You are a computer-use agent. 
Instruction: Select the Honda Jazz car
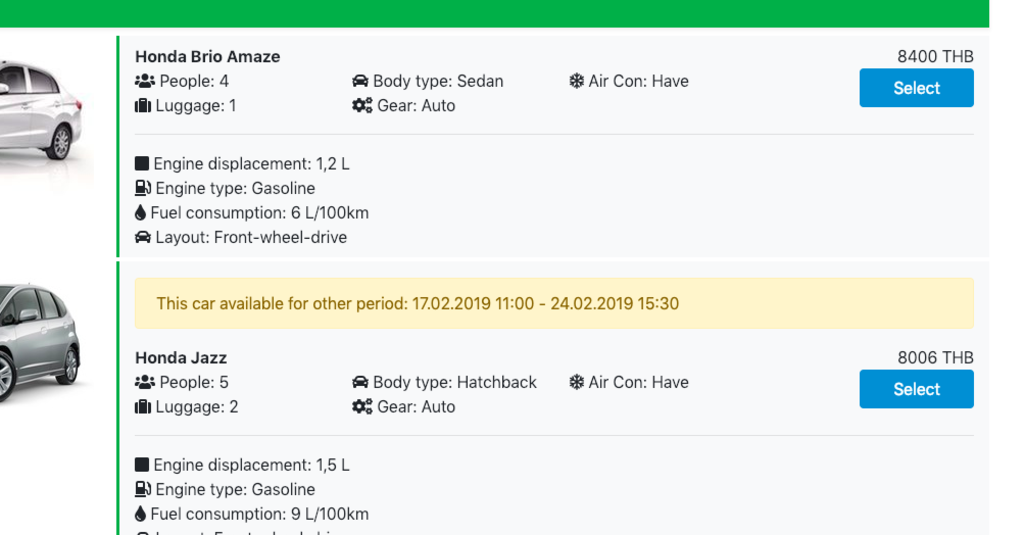tap(916, 389)
